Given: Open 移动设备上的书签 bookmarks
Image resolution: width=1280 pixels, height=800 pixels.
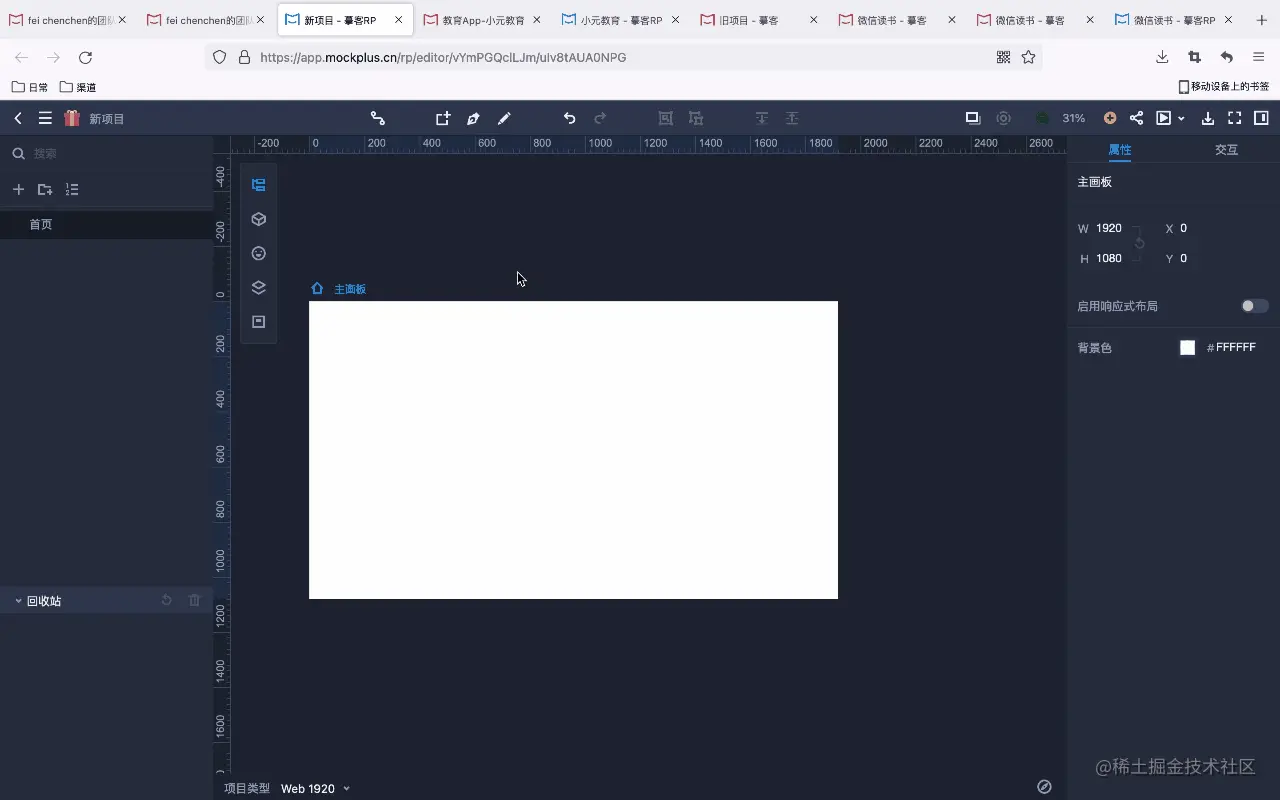Looking at the screenshot, I should pyautogui.click(x=1223, y=87).
